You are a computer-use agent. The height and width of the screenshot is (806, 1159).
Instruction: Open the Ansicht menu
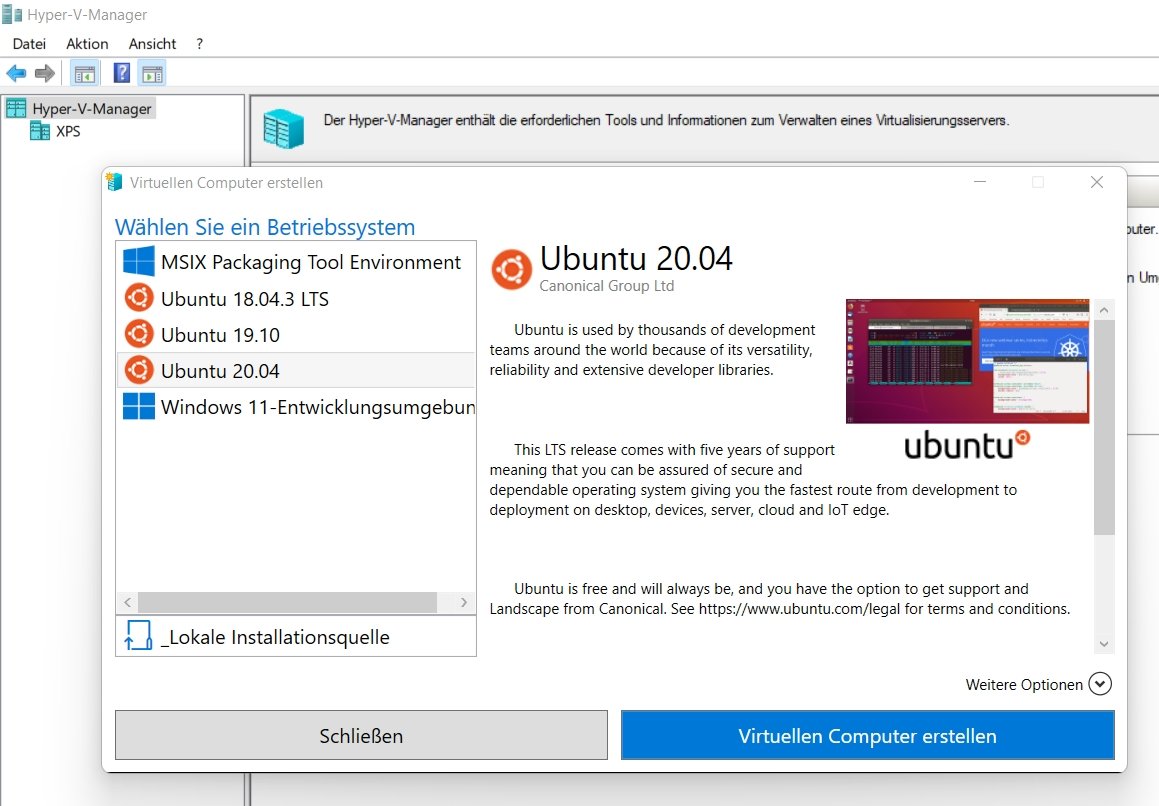click(152, 43)
